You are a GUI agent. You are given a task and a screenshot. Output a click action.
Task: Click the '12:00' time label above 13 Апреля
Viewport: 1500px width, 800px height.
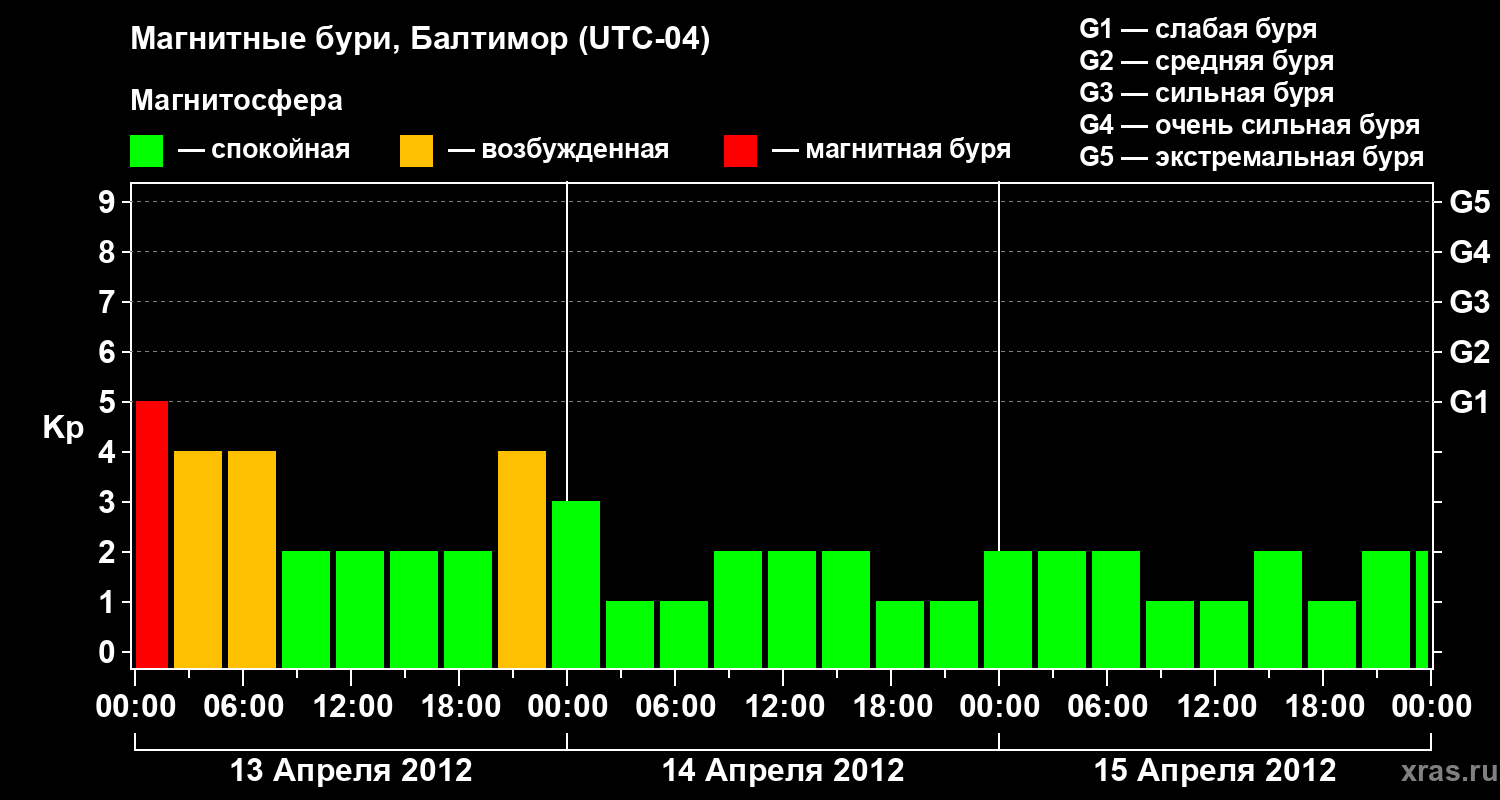[x=351, y=707]
